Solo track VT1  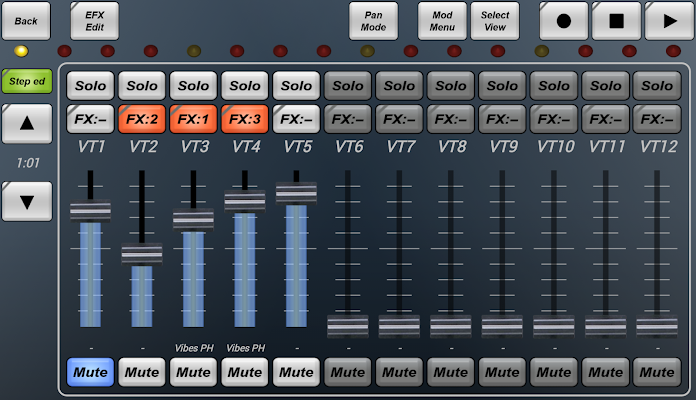(x=91, y=85)
